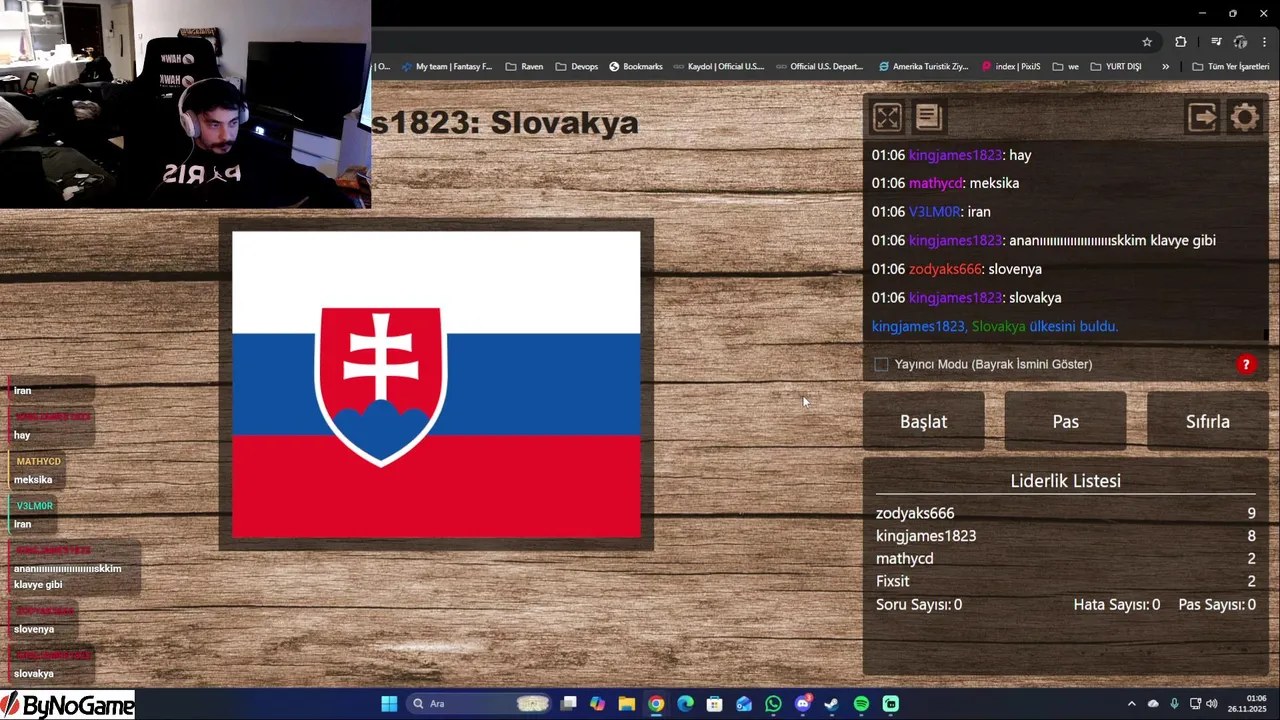
Task: Click the Pas button
Action: point(1065,422)
